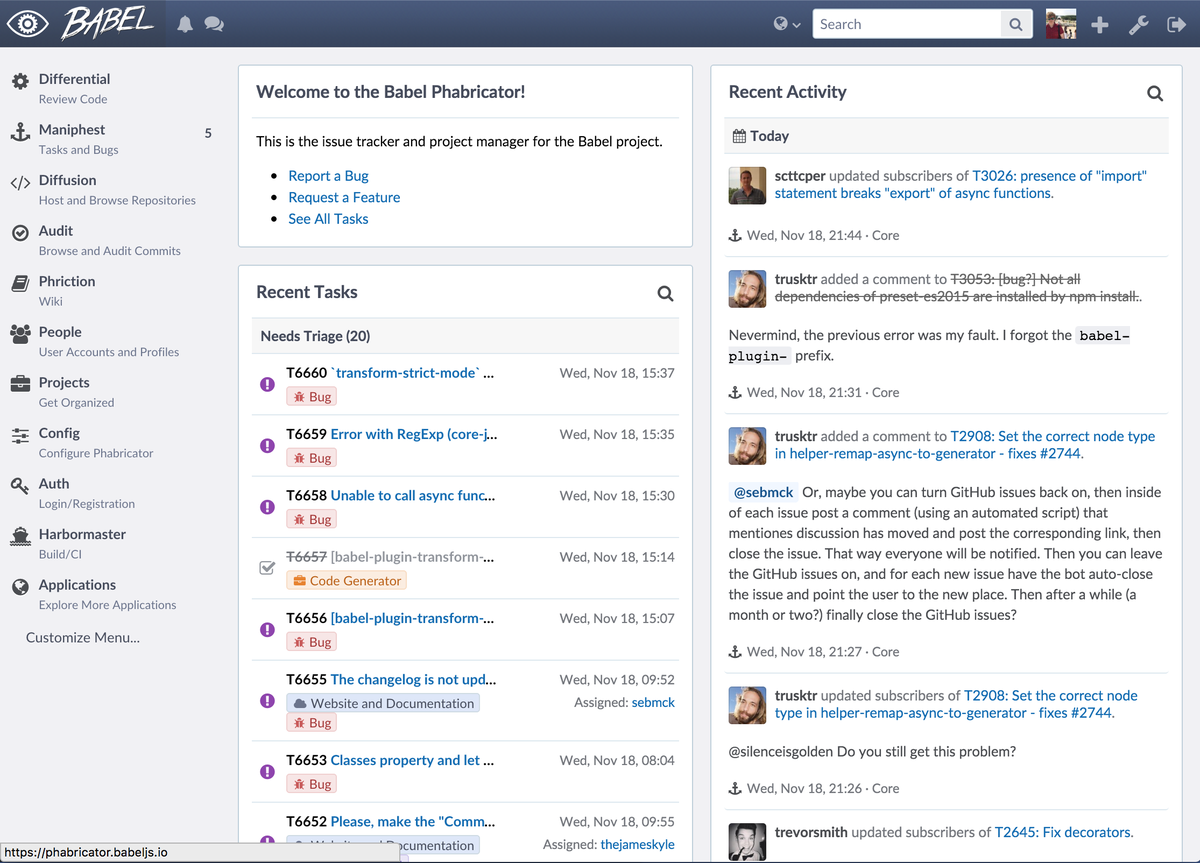Click assignee thejameskyle link

click(637, 844)
